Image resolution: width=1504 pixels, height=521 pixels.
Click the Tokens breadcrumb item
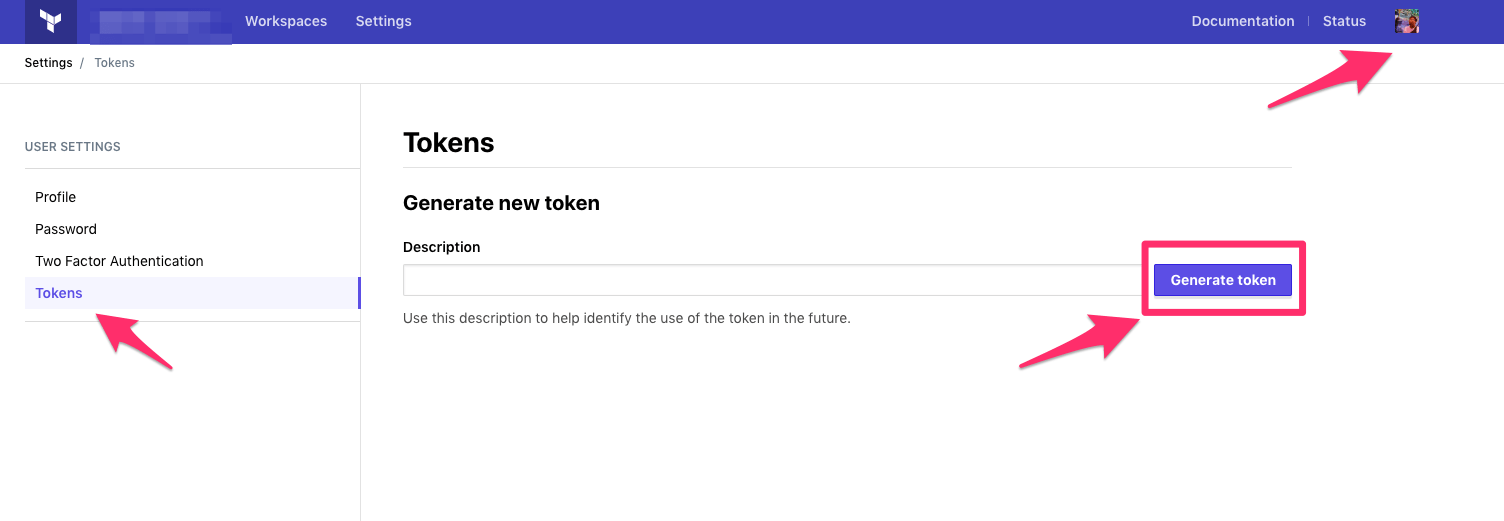pos(114,63)
